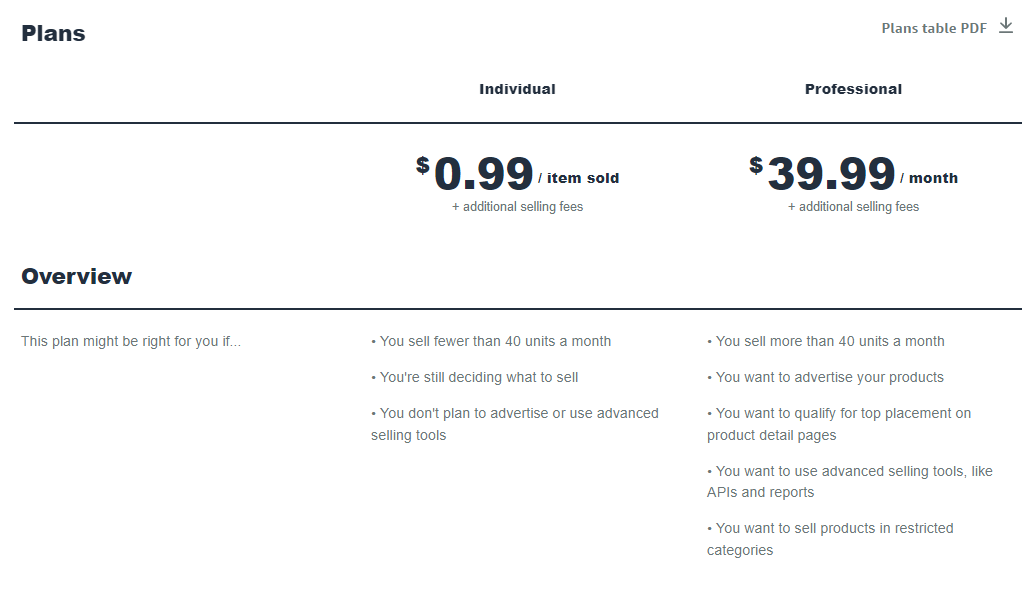Screen dimensions: 1036x607
Task: Click the 'qualify for top placement' bullet
Action: [x=839, y=424]
